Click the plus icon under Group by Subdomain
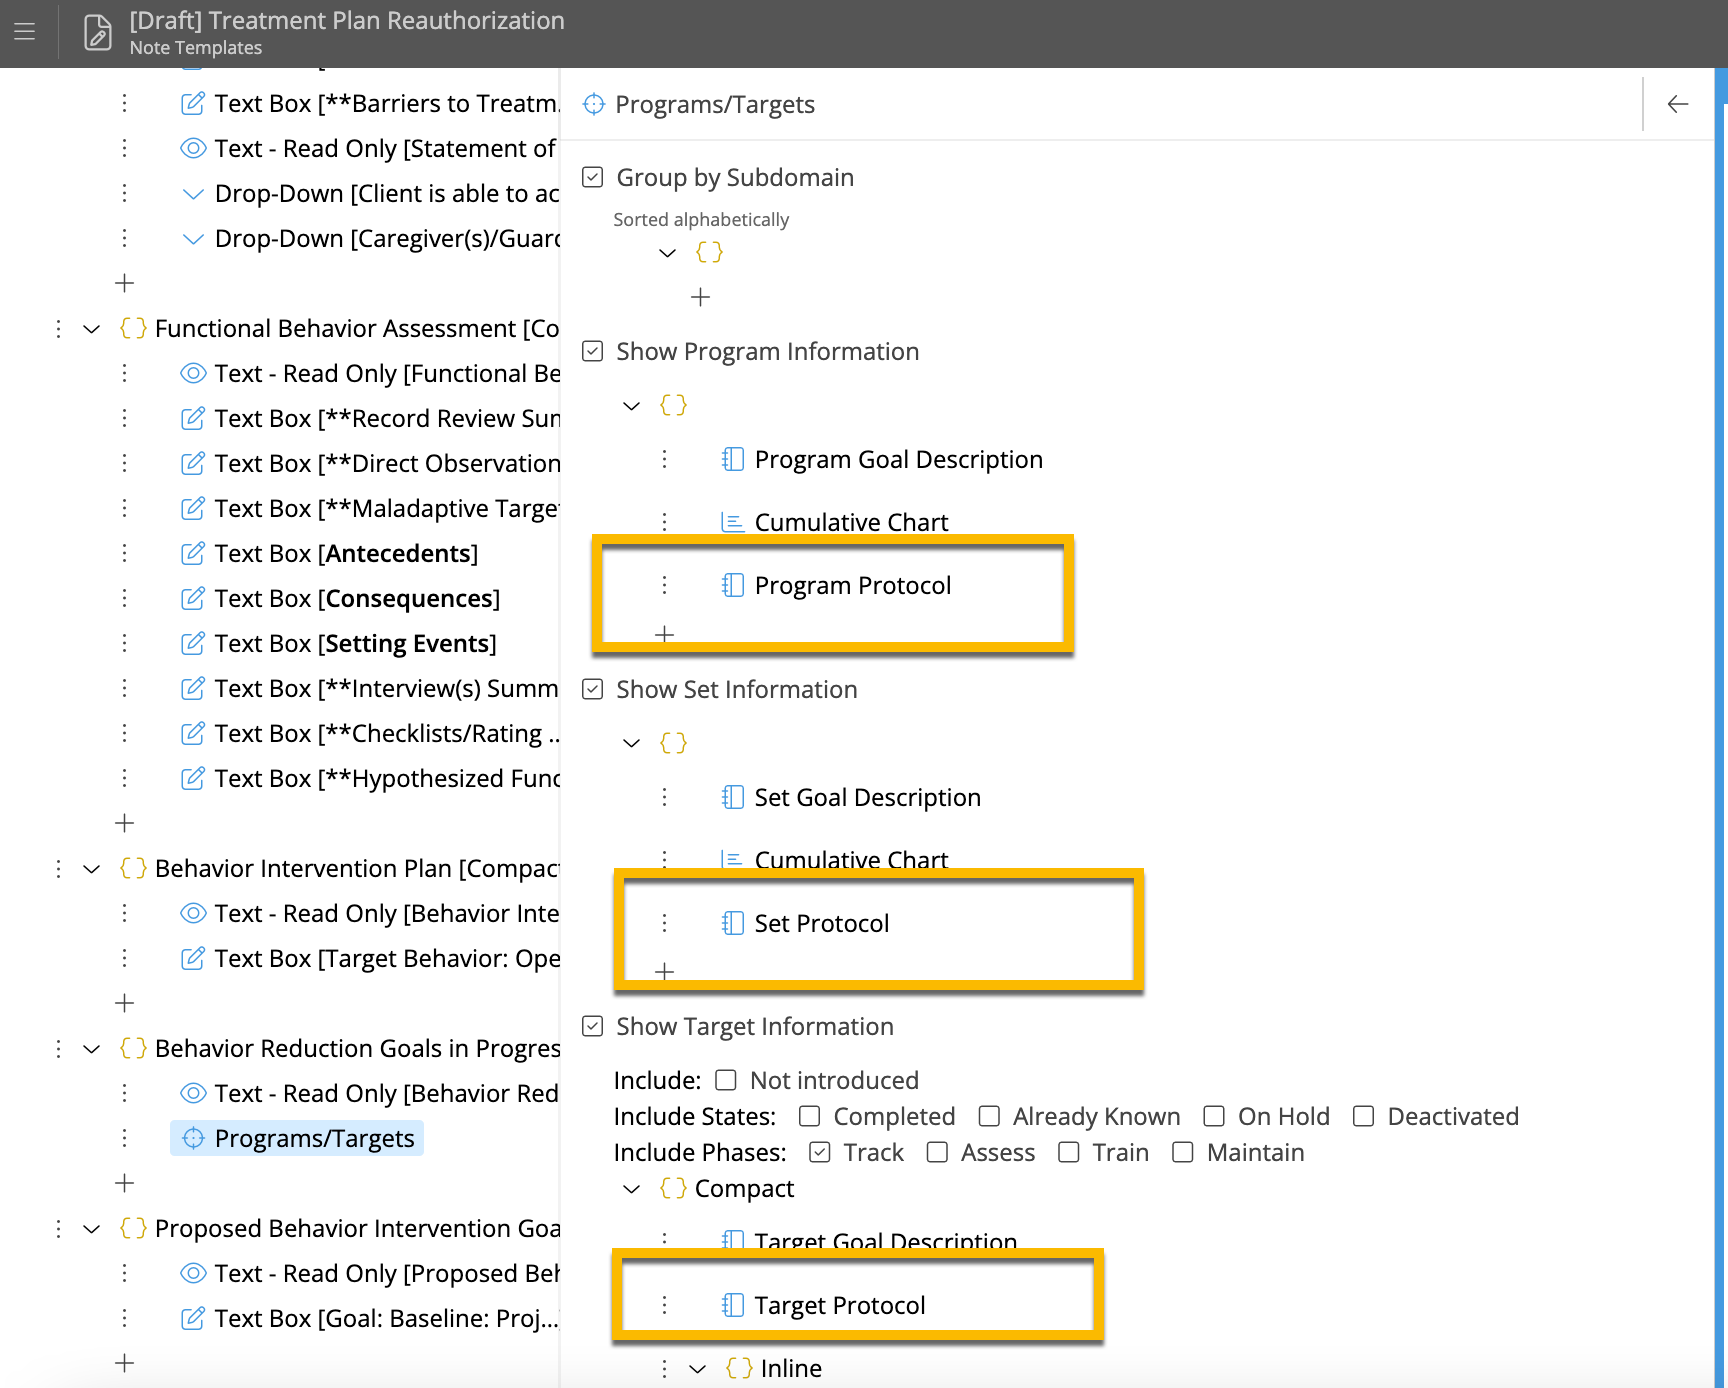This screenshot has height=1388, width=1728. (700, 297)
